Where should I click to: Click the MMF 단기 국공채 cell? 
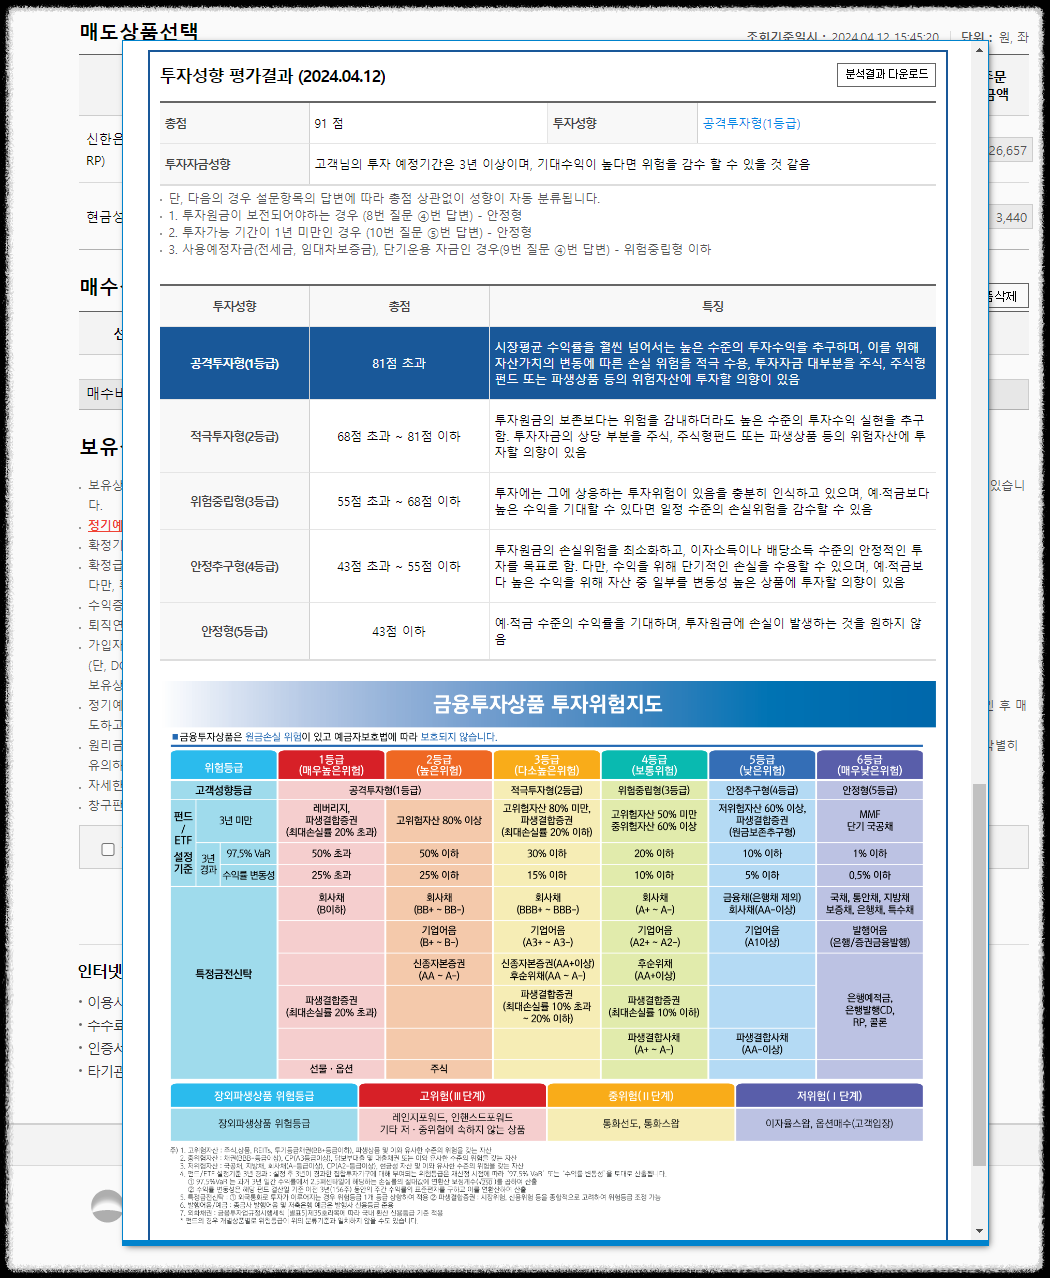pyautogui.click(x=870, y=820)
